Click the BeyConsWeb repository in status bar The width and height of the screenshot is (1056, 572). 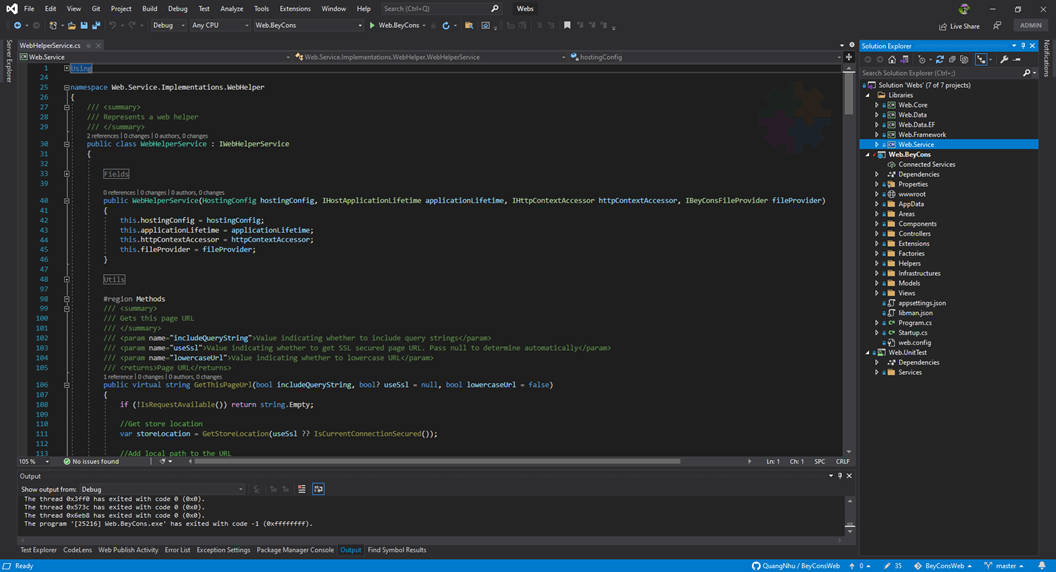point(943,566)
